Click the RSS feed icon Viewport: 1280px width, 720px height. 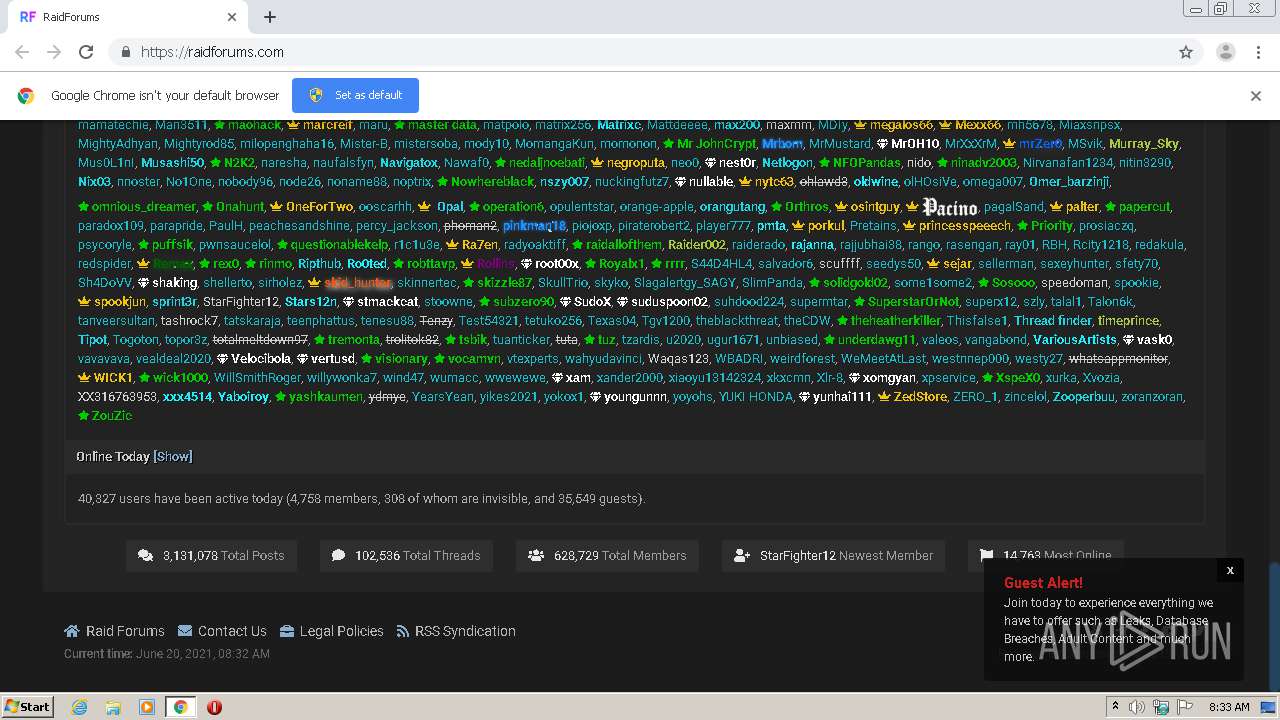click(x=403, y=631)
